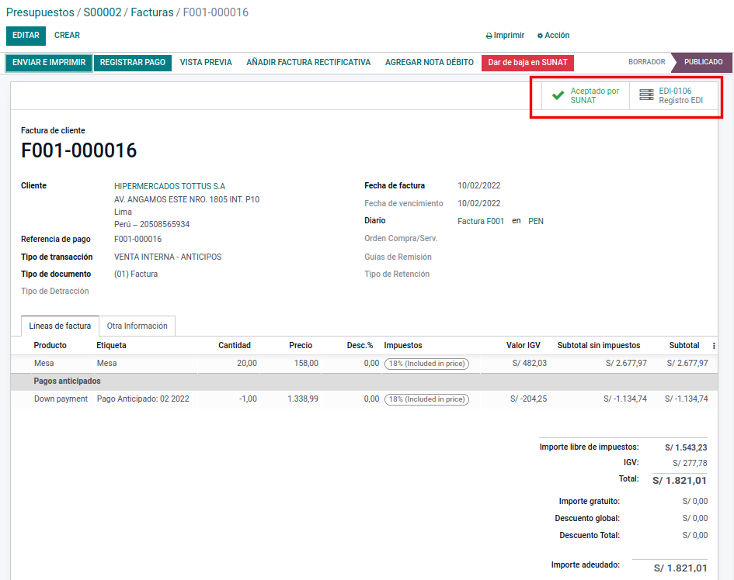The image size is (734, 580).
Task: Click REGISTRAR PAGO button
Action: pos(133,62)
